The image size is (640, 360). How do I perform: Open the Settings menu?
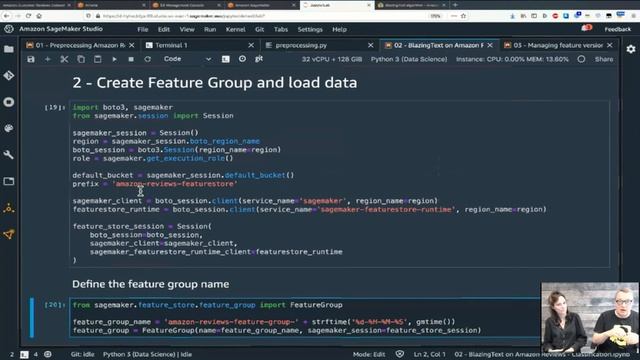310,29
